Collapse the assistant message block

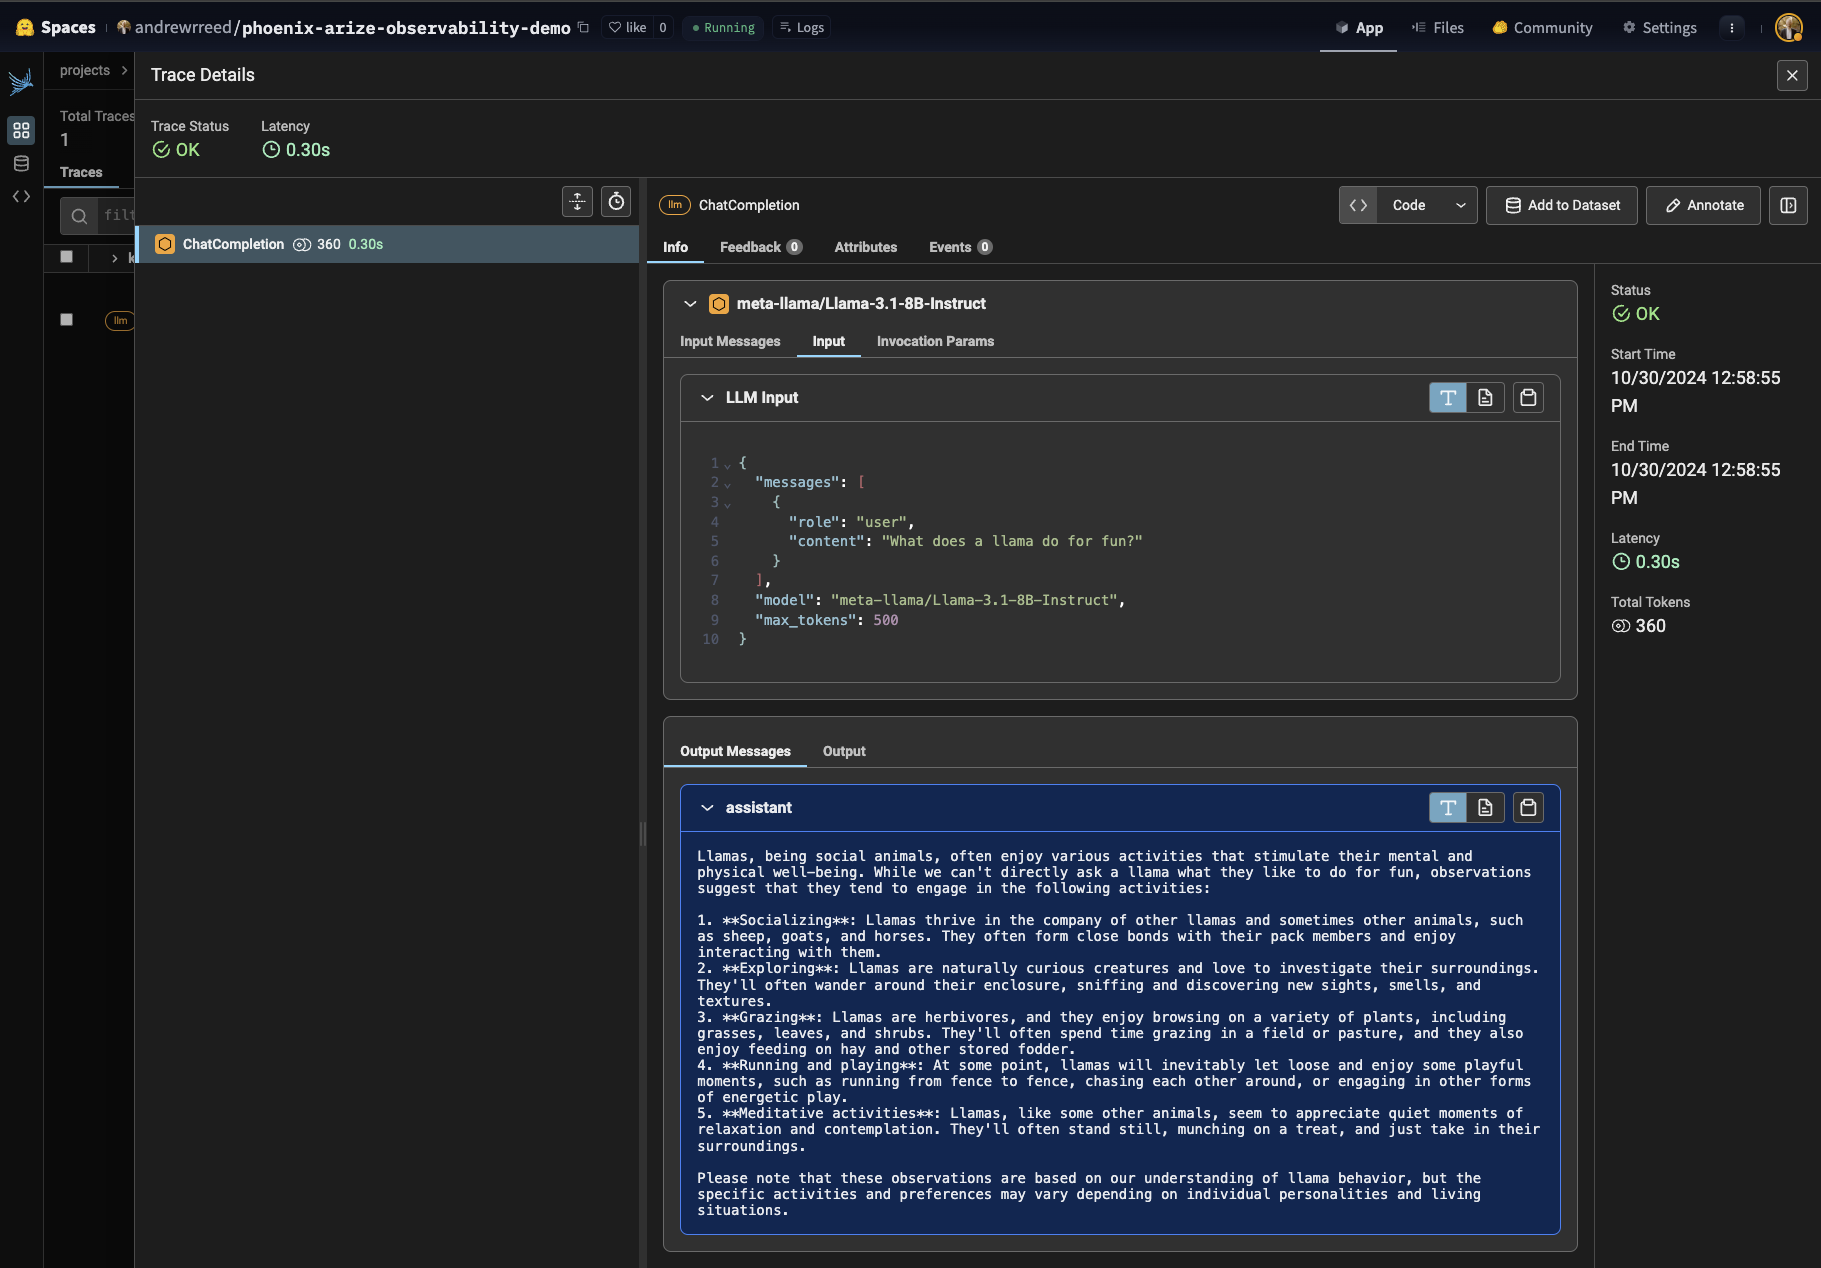707,808
